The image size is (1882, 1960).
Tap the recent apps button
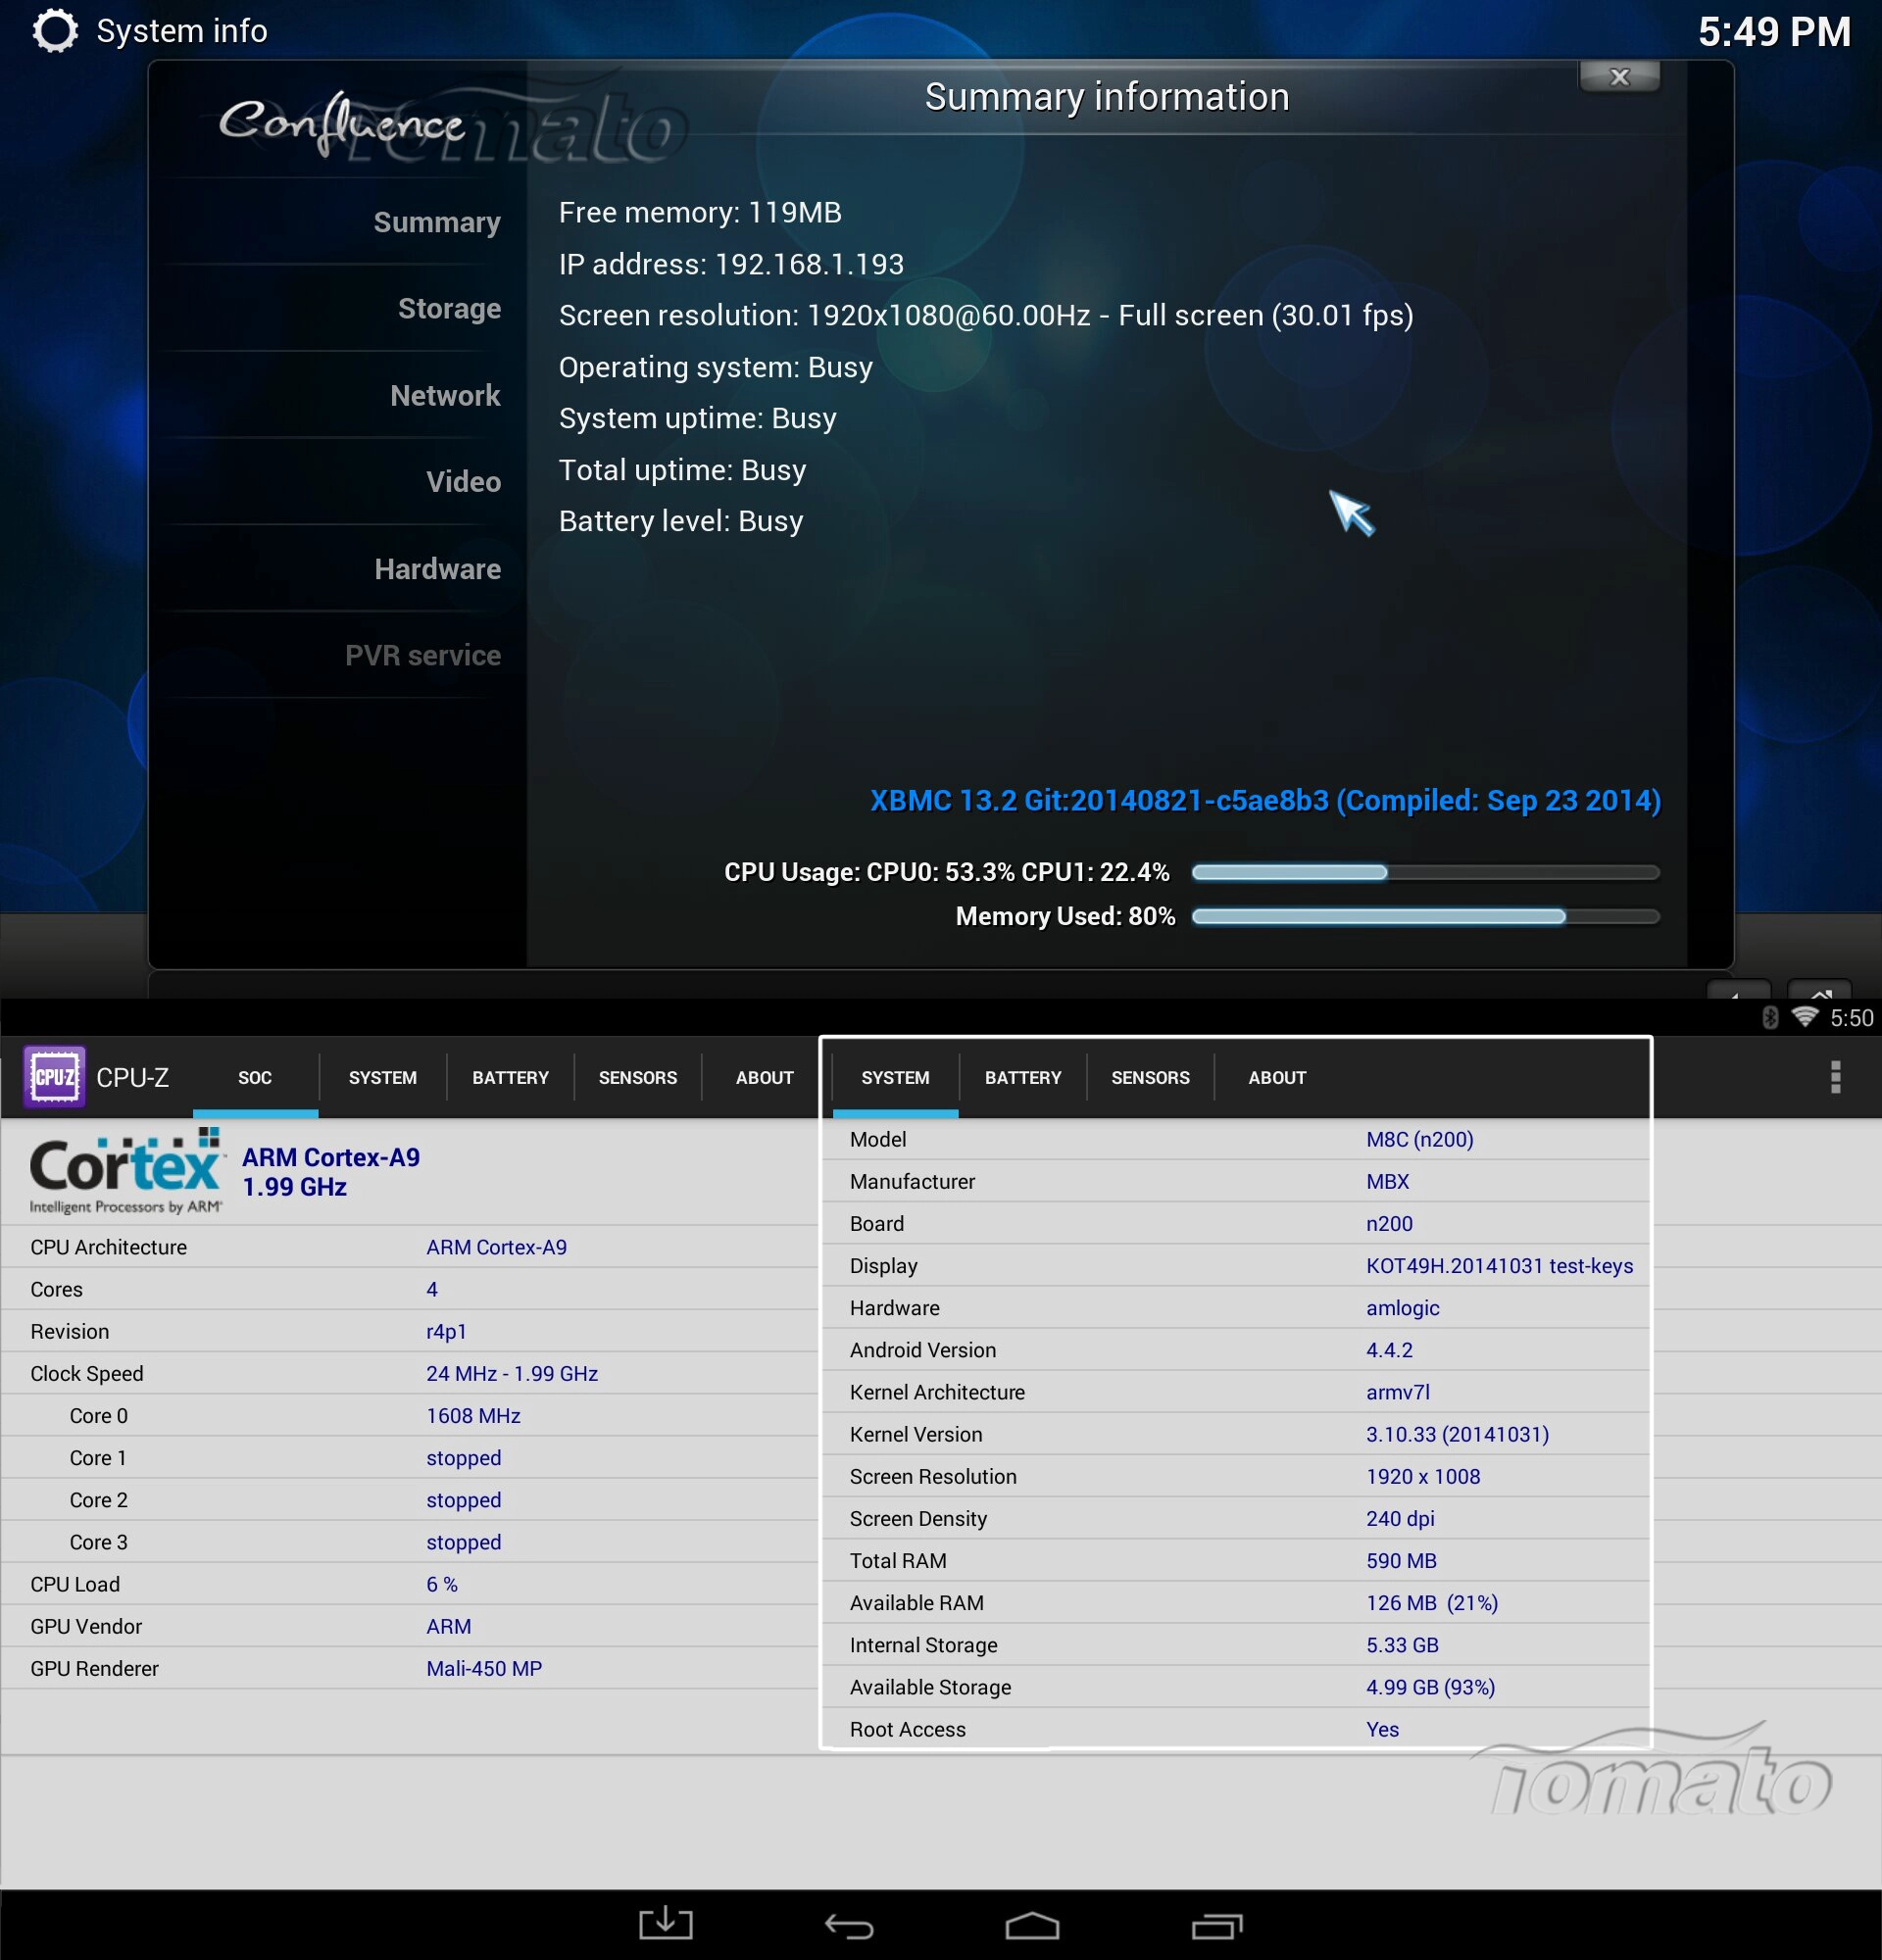[1217, 1925]
